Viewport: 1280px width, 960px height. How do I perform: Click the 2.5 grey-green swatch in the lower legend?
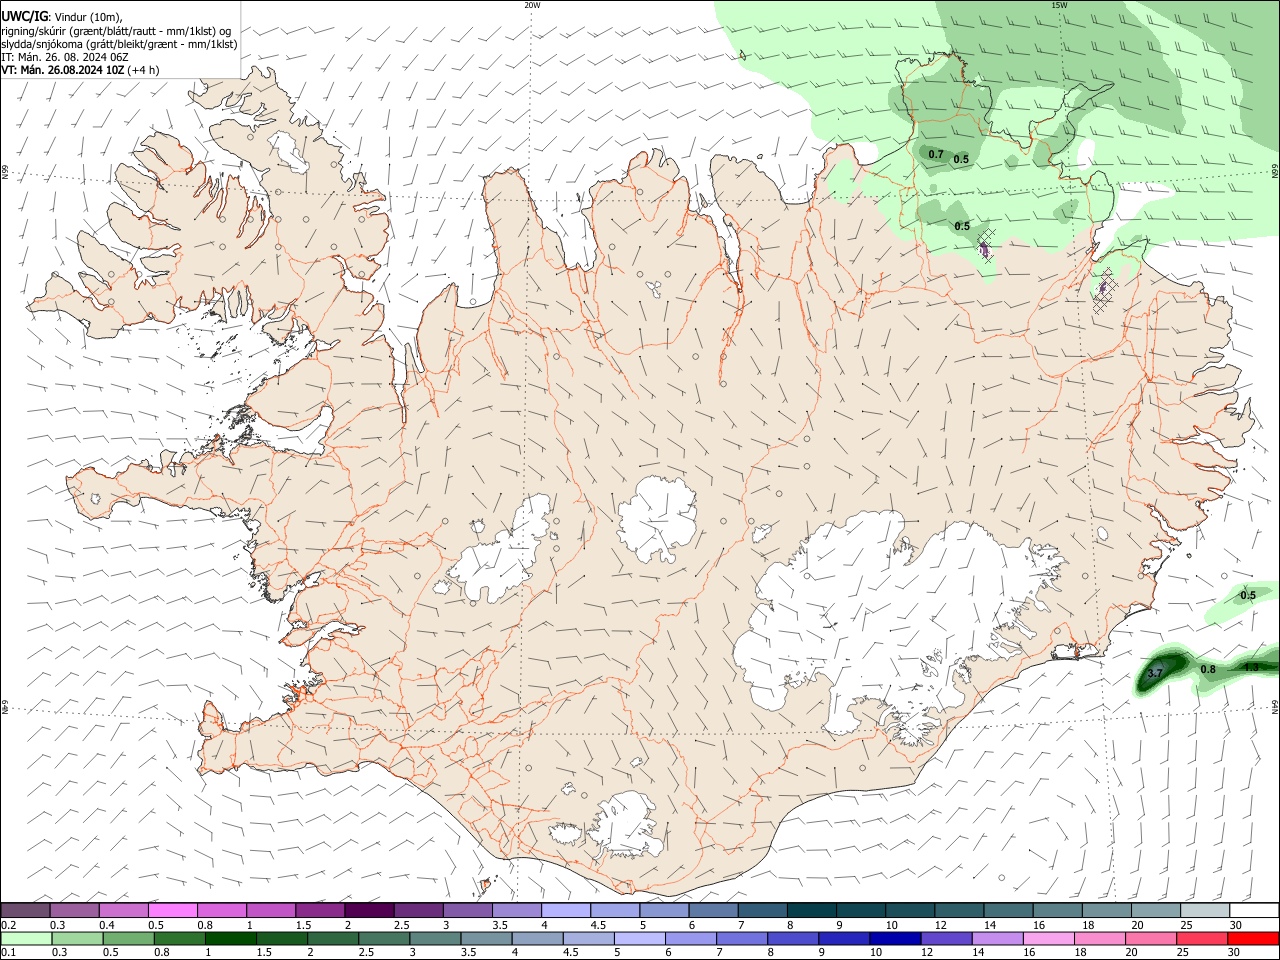click(x=385, y=939)
